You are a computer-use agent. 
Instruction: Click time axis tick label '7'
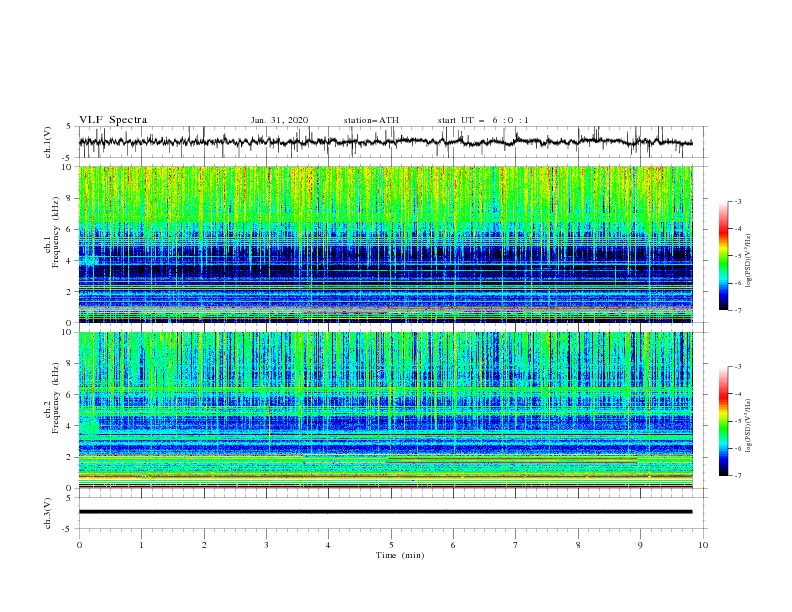[x=516, y=545]
